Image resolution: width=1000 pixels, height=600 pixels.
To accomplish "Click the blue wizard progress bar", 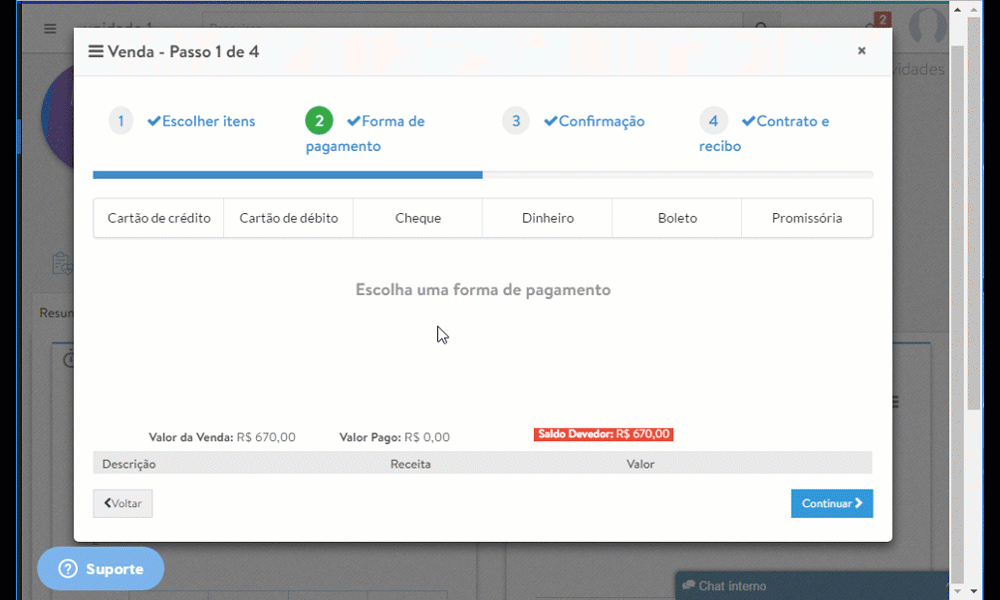I will (x=287, y=174).
